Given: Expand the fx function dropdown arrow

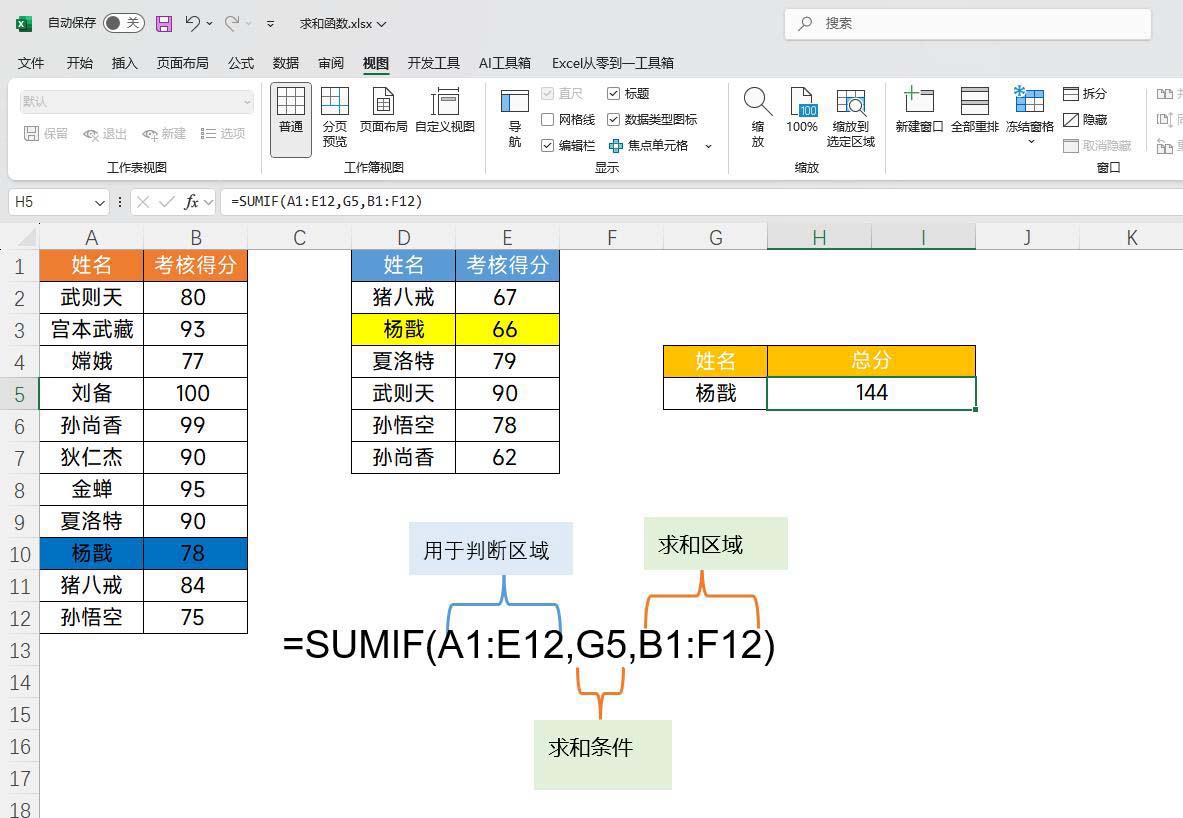Looking at the screenshot, I should pyautogui.click(x=208, y=202).
